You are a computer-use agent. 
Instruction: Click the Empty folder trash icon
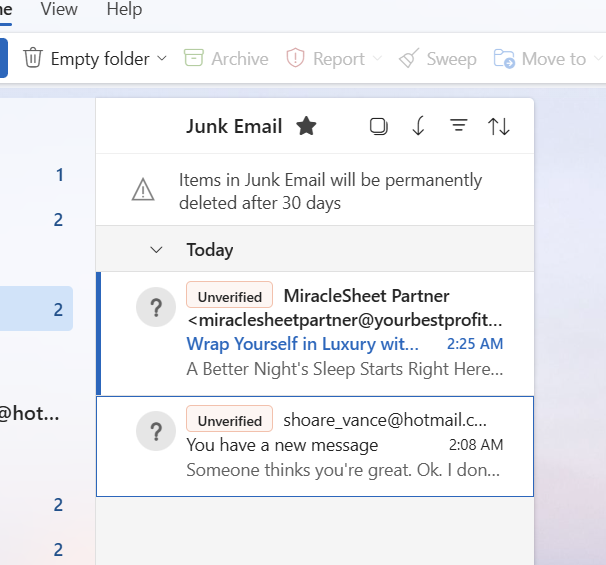[33, 58]
